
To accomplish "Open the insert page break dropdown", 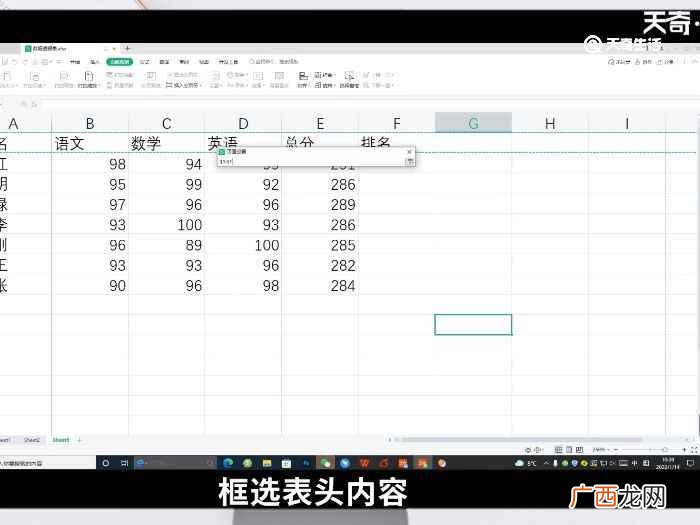I will [184, 85].
